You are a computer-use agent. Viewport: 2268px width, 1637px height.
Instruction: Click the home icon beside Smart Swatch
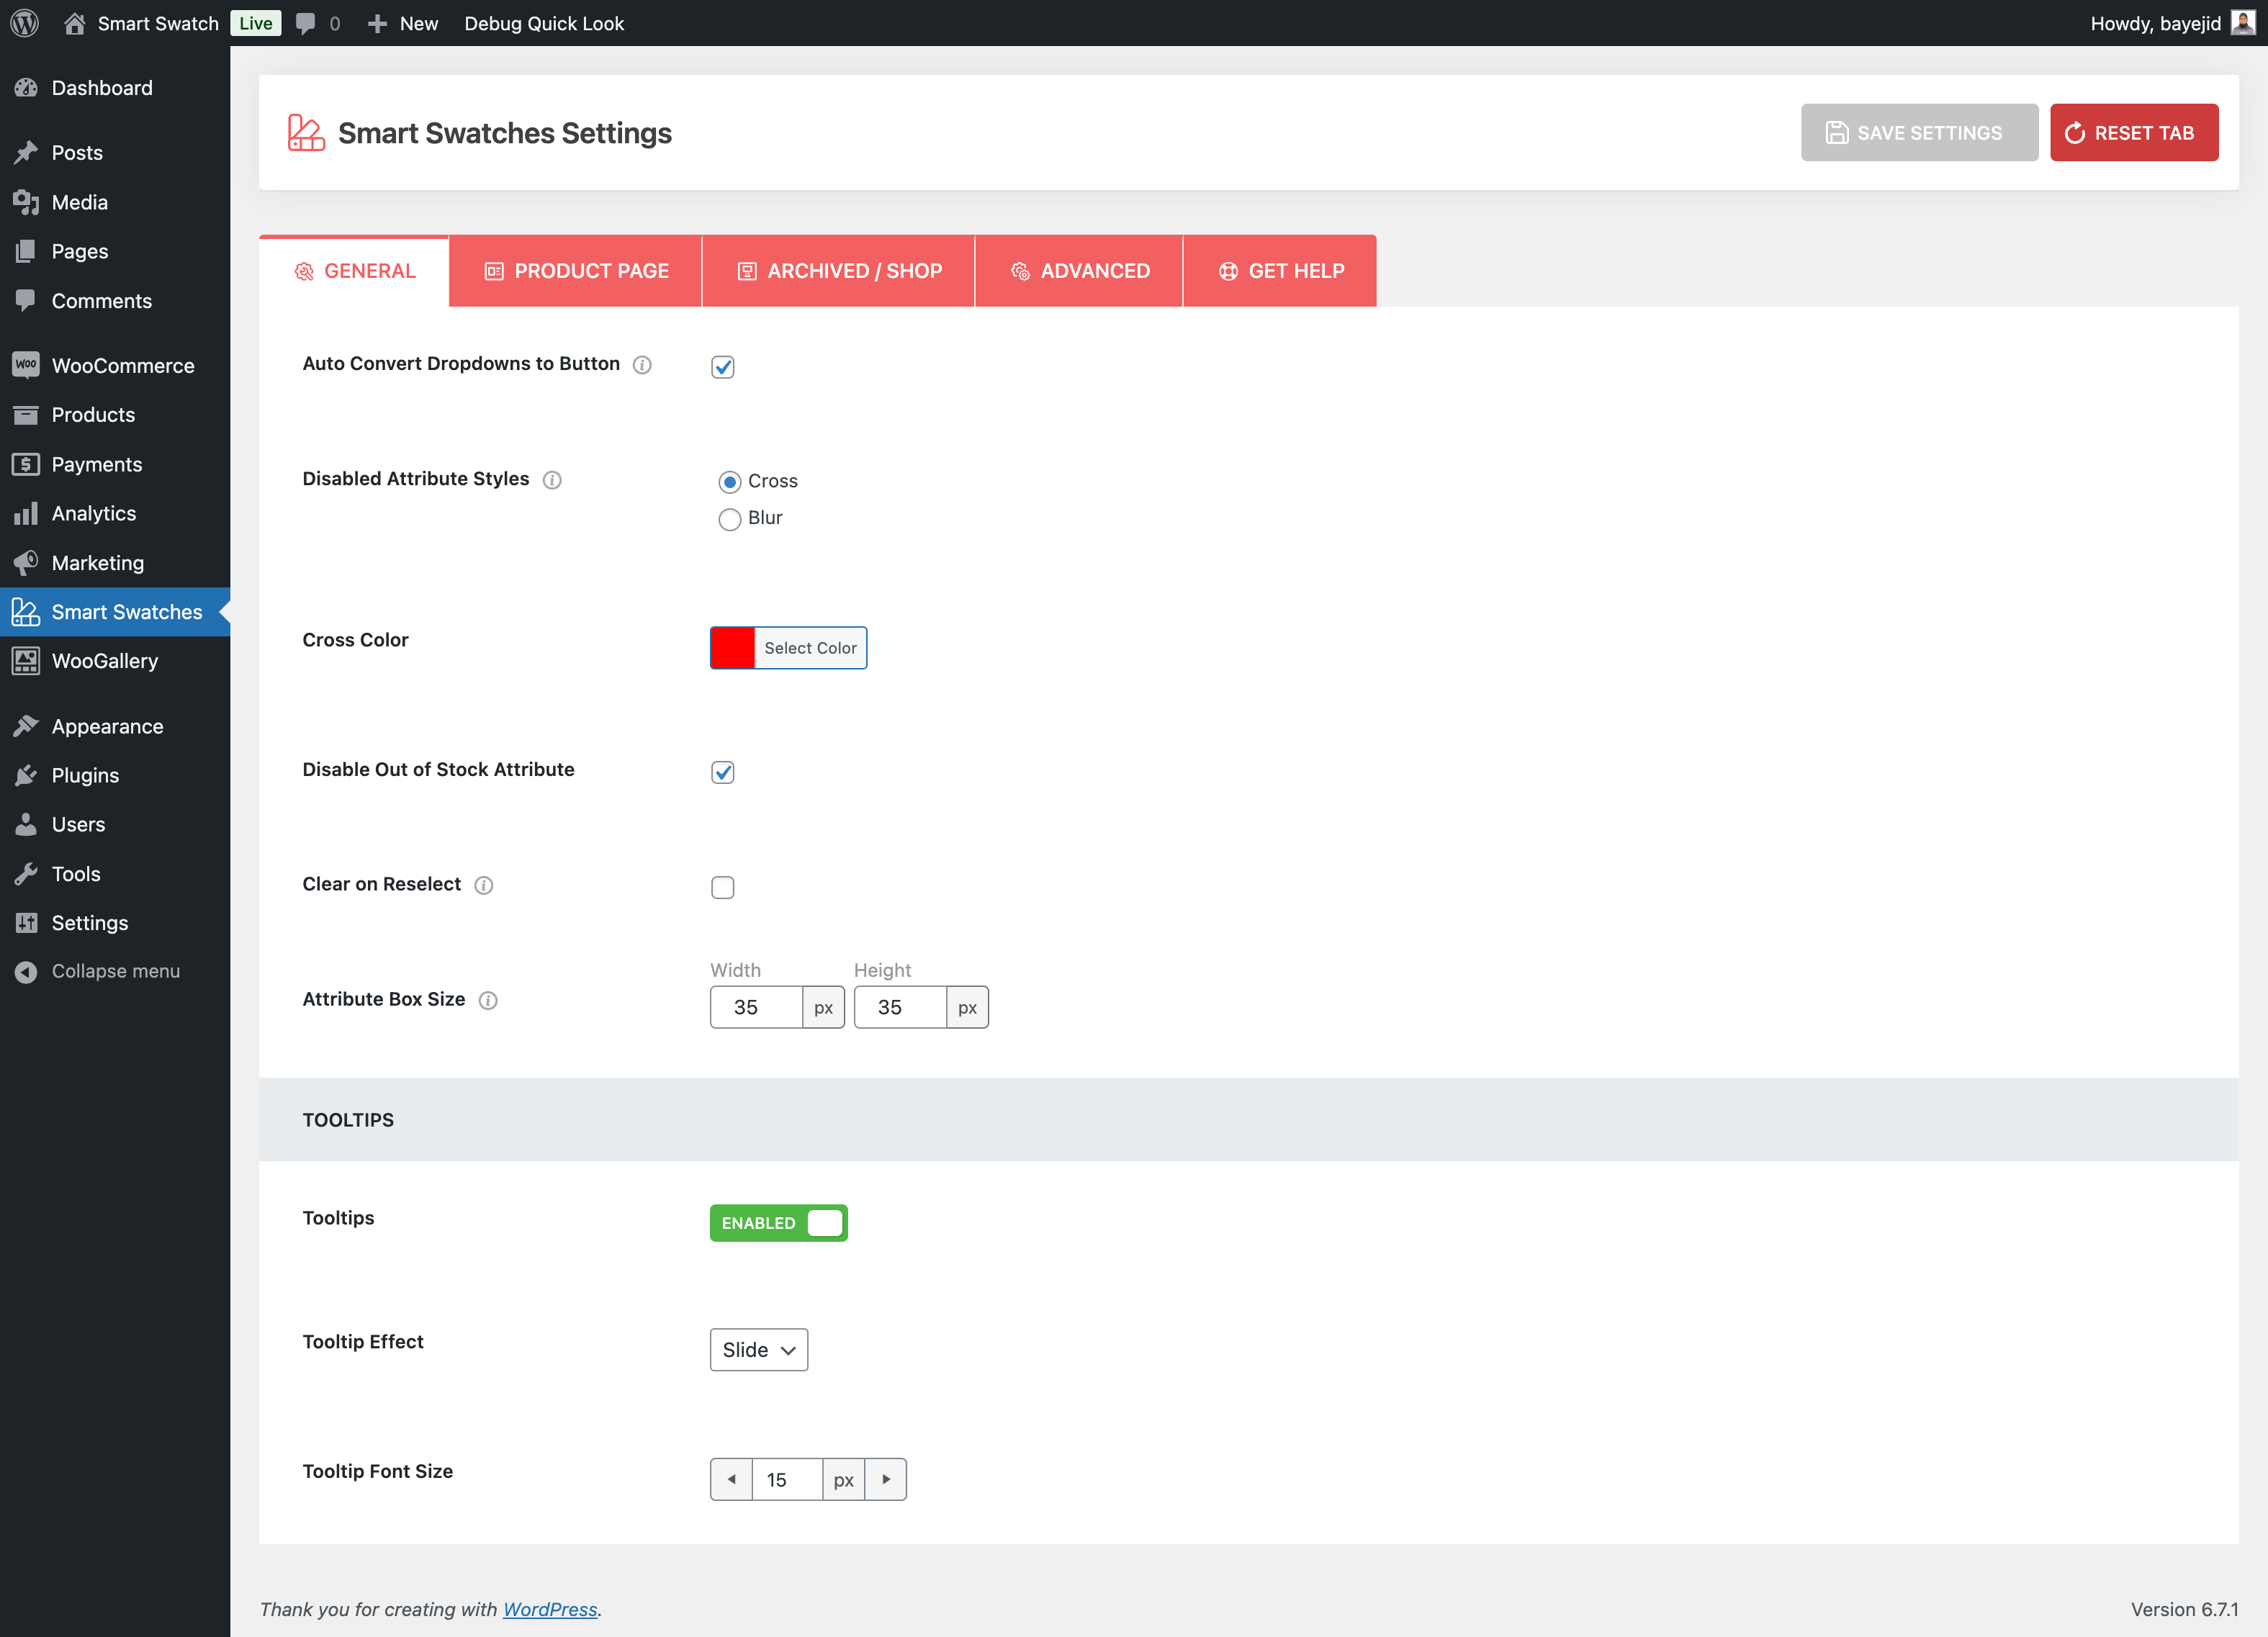click(74, 23)
